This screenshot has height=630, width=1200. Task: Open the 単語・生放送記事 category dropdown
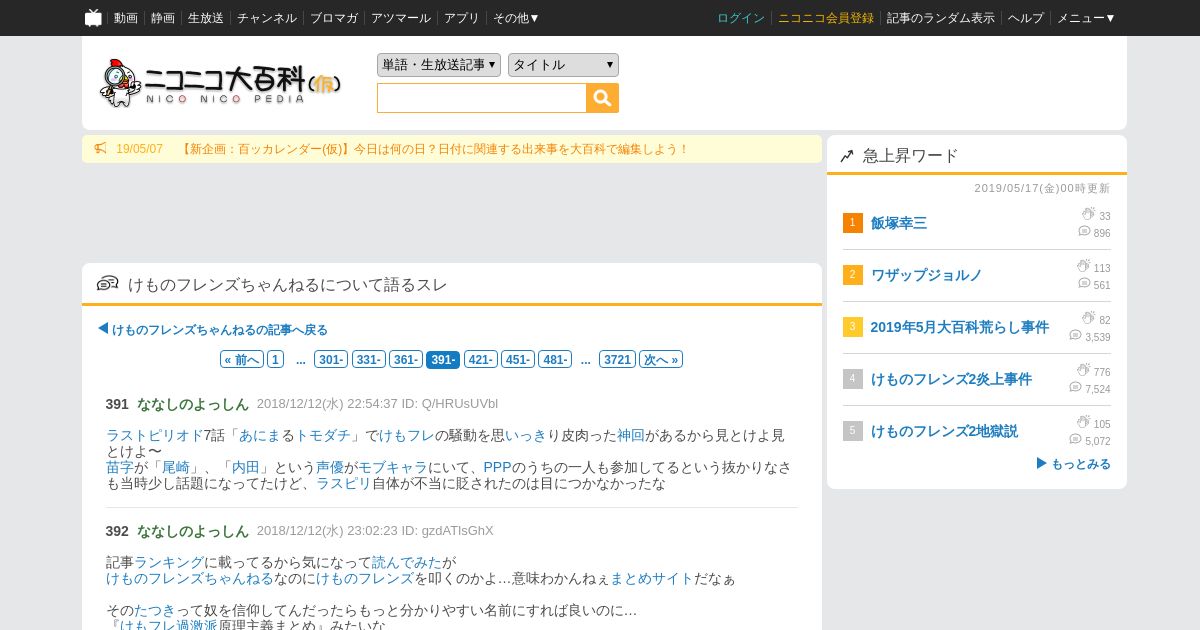coord(438,65)
